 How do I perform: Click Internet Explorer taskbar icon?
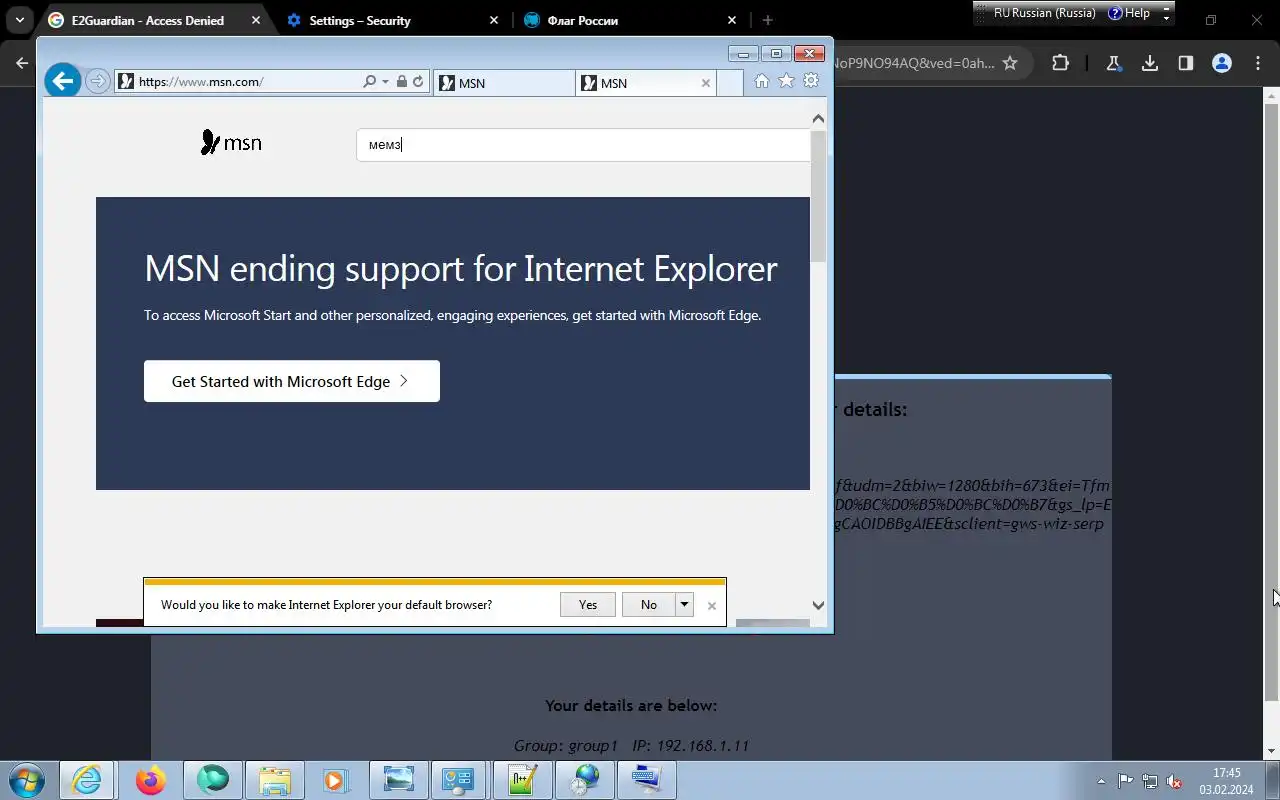(x=87, y=780)
